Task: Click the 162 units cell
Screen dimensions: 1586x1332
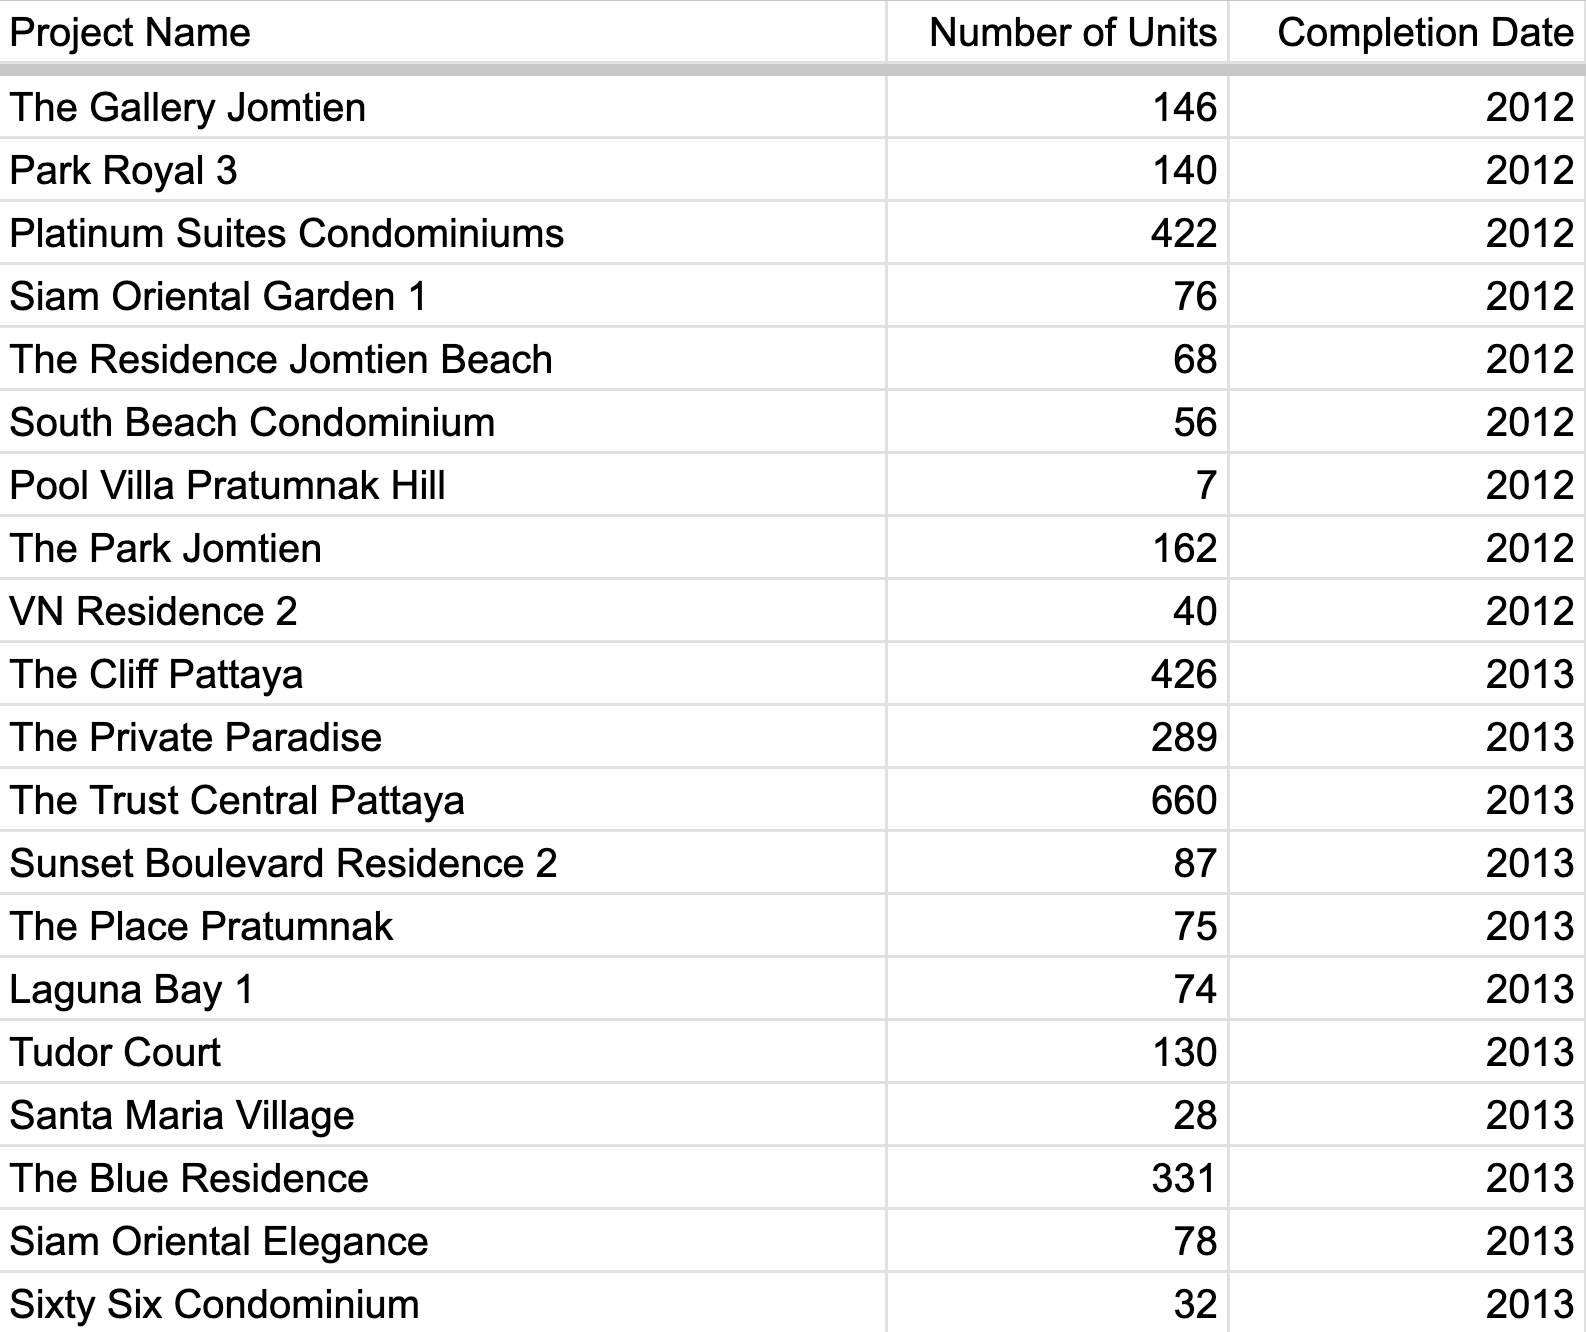Action: pyautogui.click(x=1057, y=548)
